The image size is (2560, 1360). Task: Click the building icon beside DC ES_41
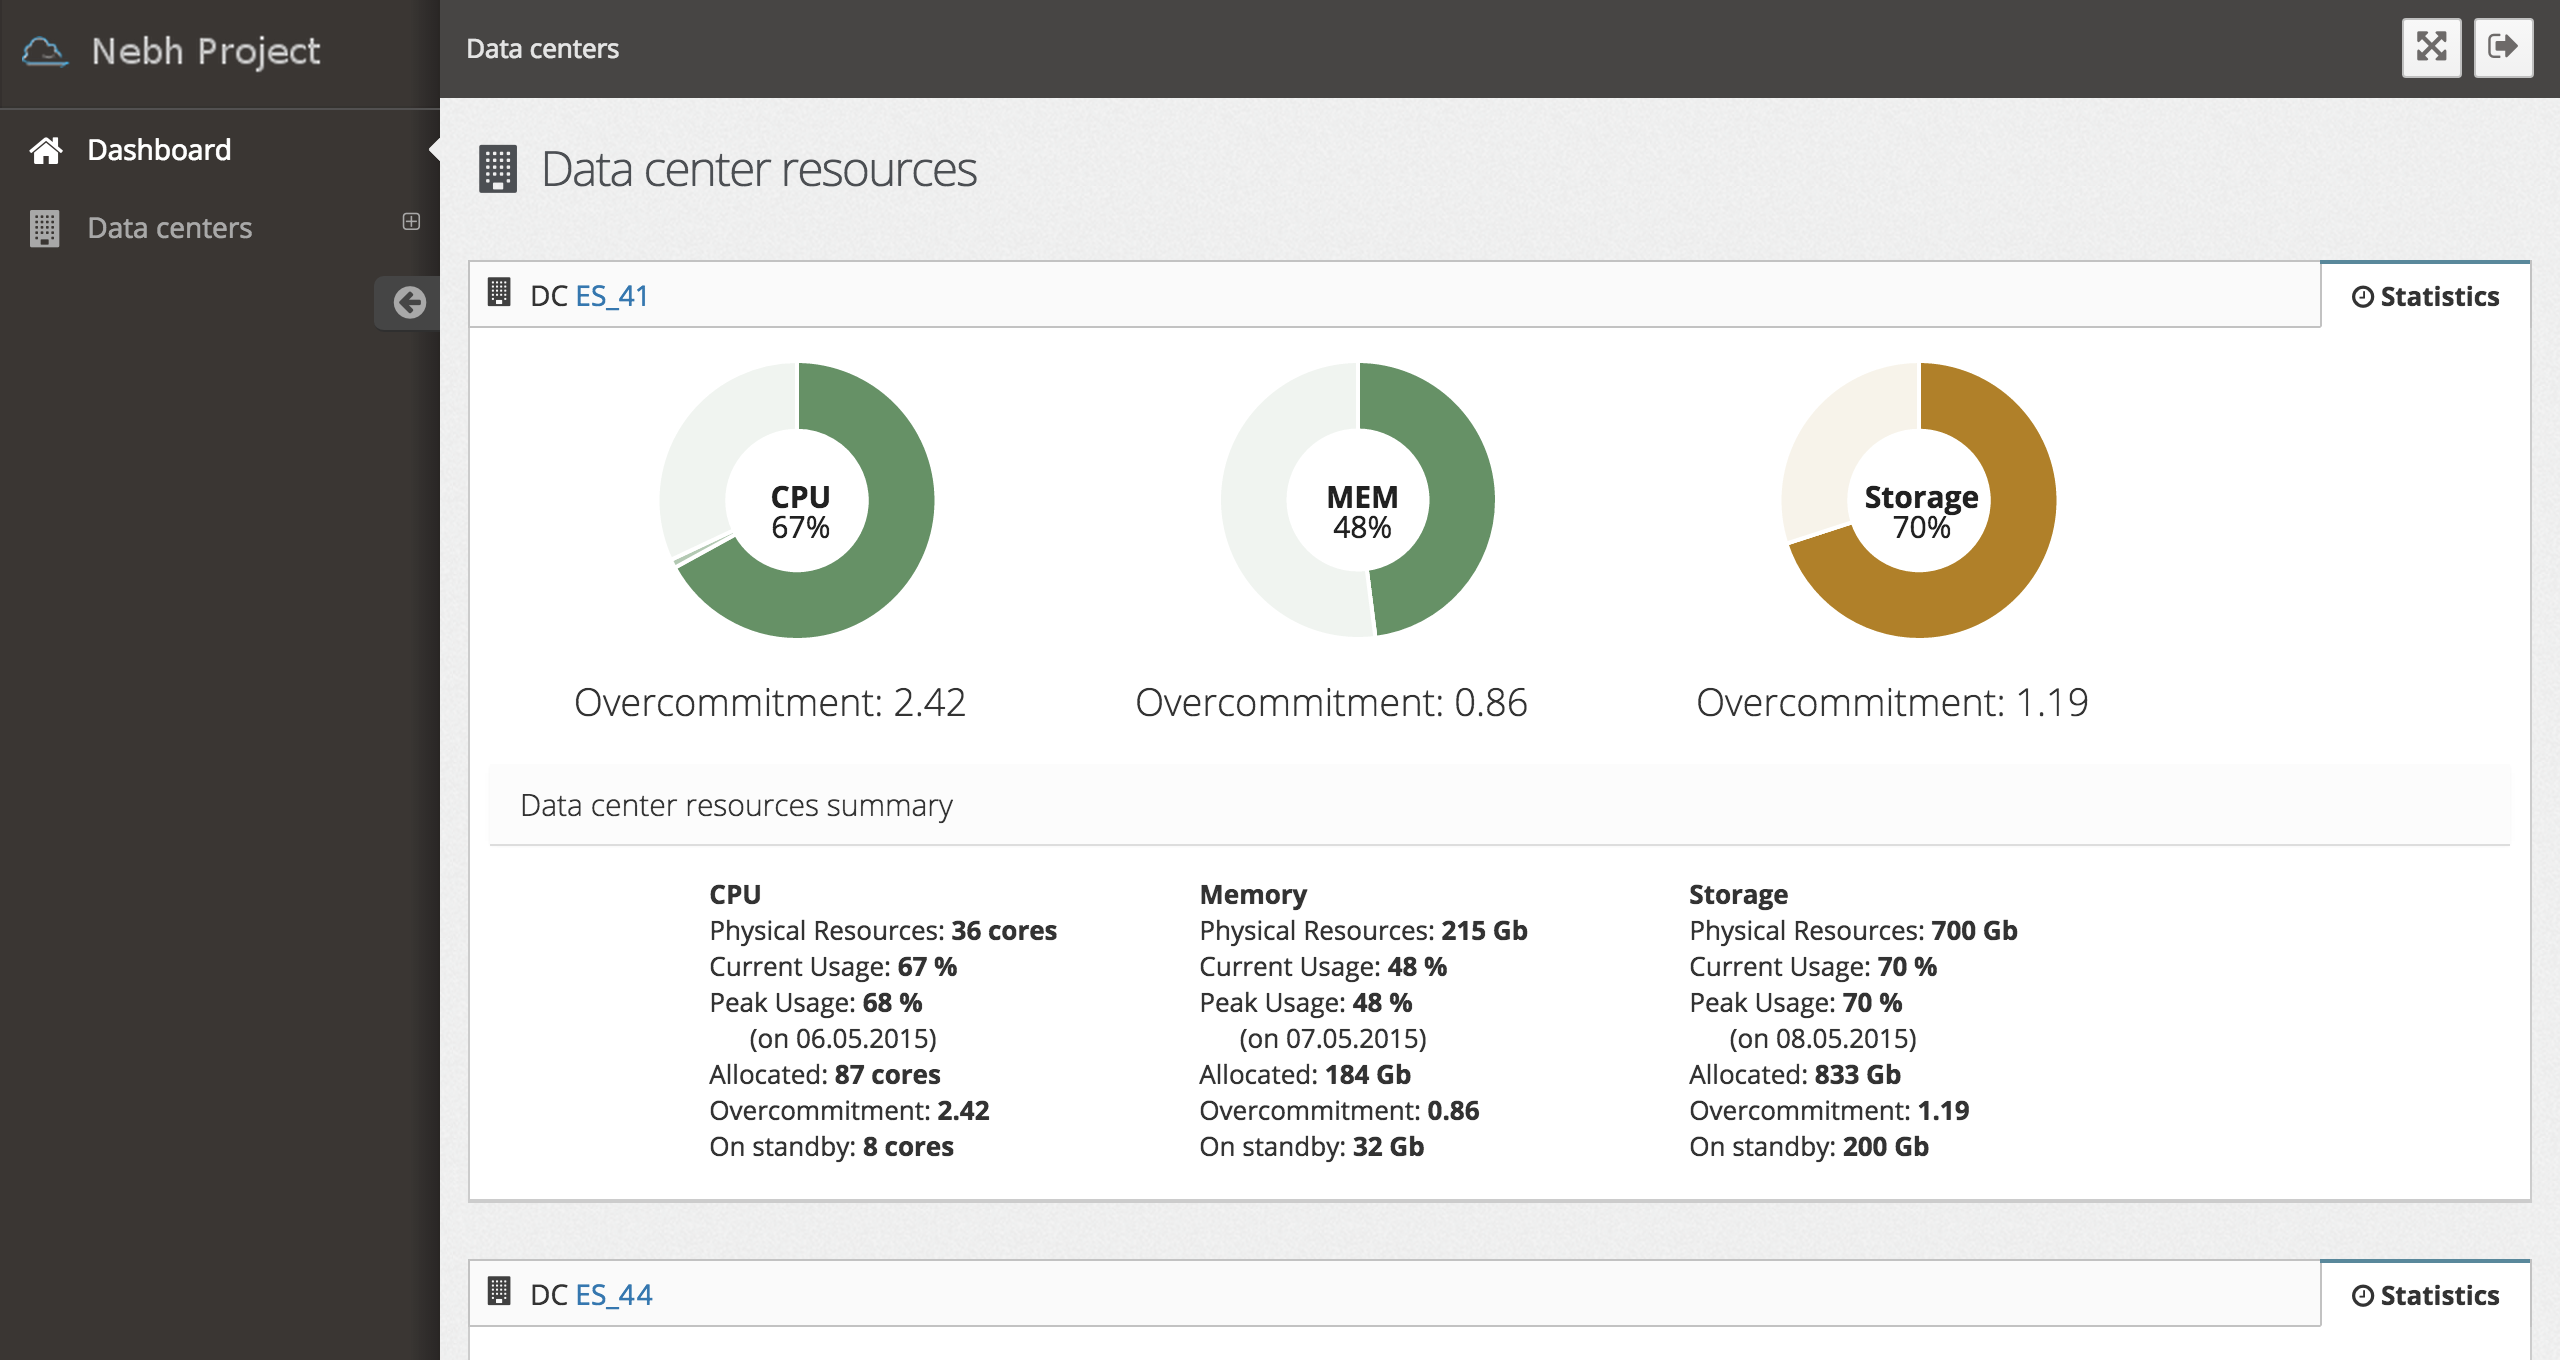(498, 293)
